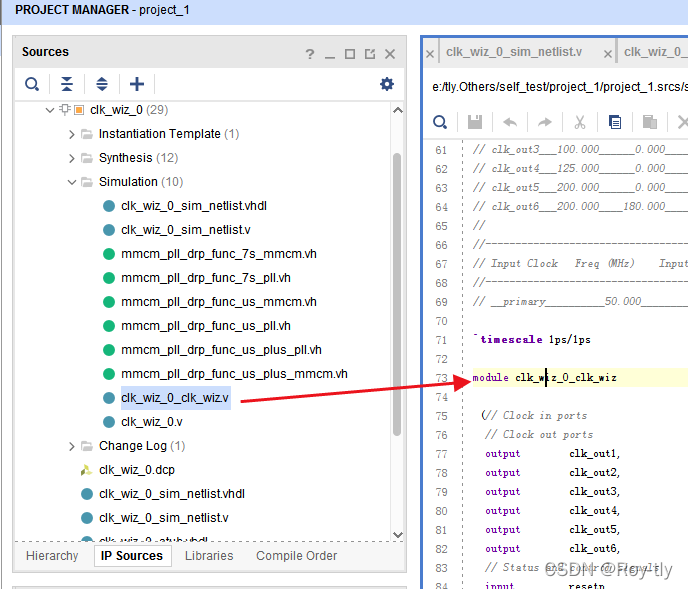Select mmcm_pll_drp_func_us_mmcm.vh file
The height and width of the screenshot is (589, 688).
coord(219,302)
